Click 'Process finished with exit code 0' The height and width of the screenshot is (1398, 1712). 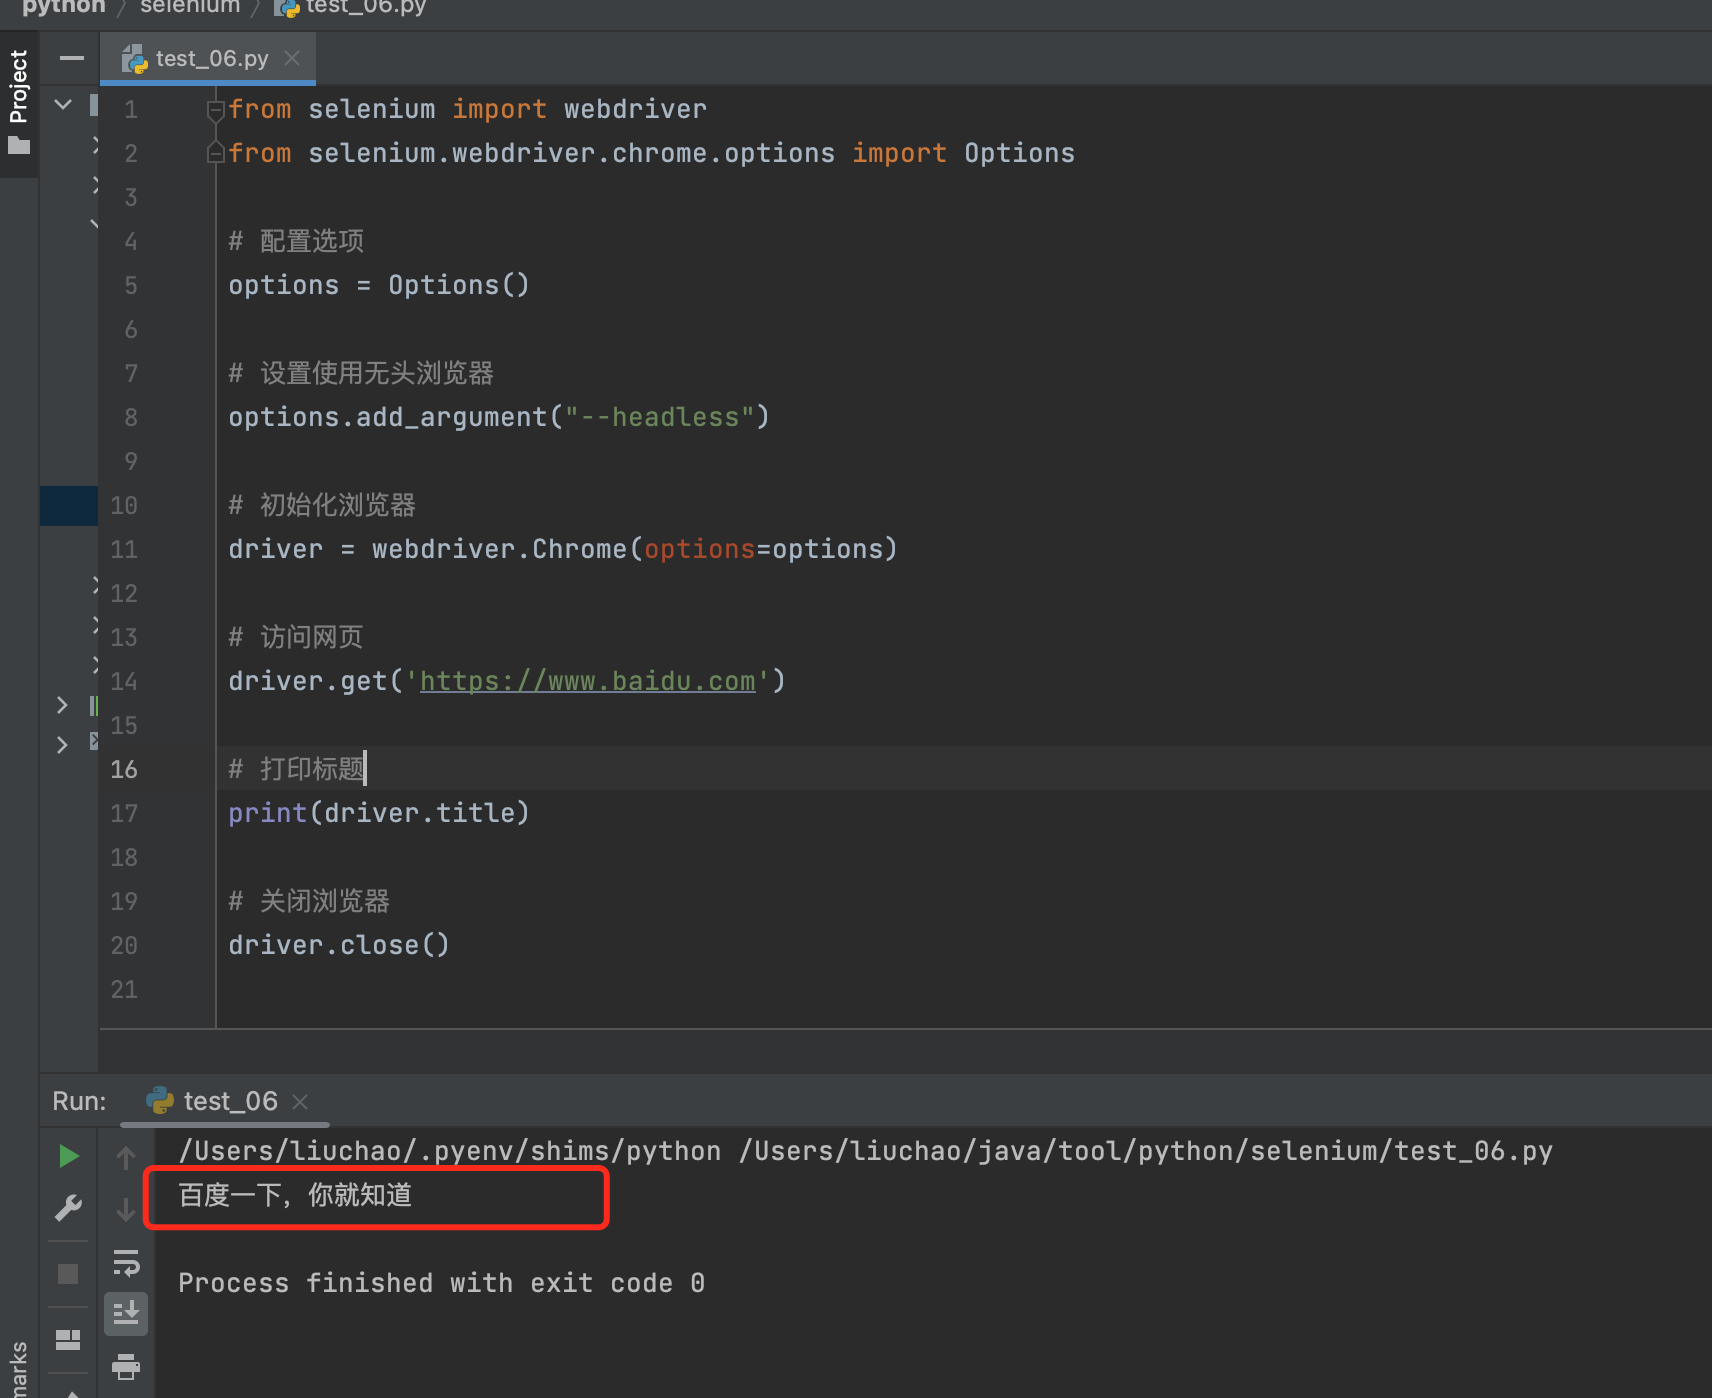[441, 1283]
